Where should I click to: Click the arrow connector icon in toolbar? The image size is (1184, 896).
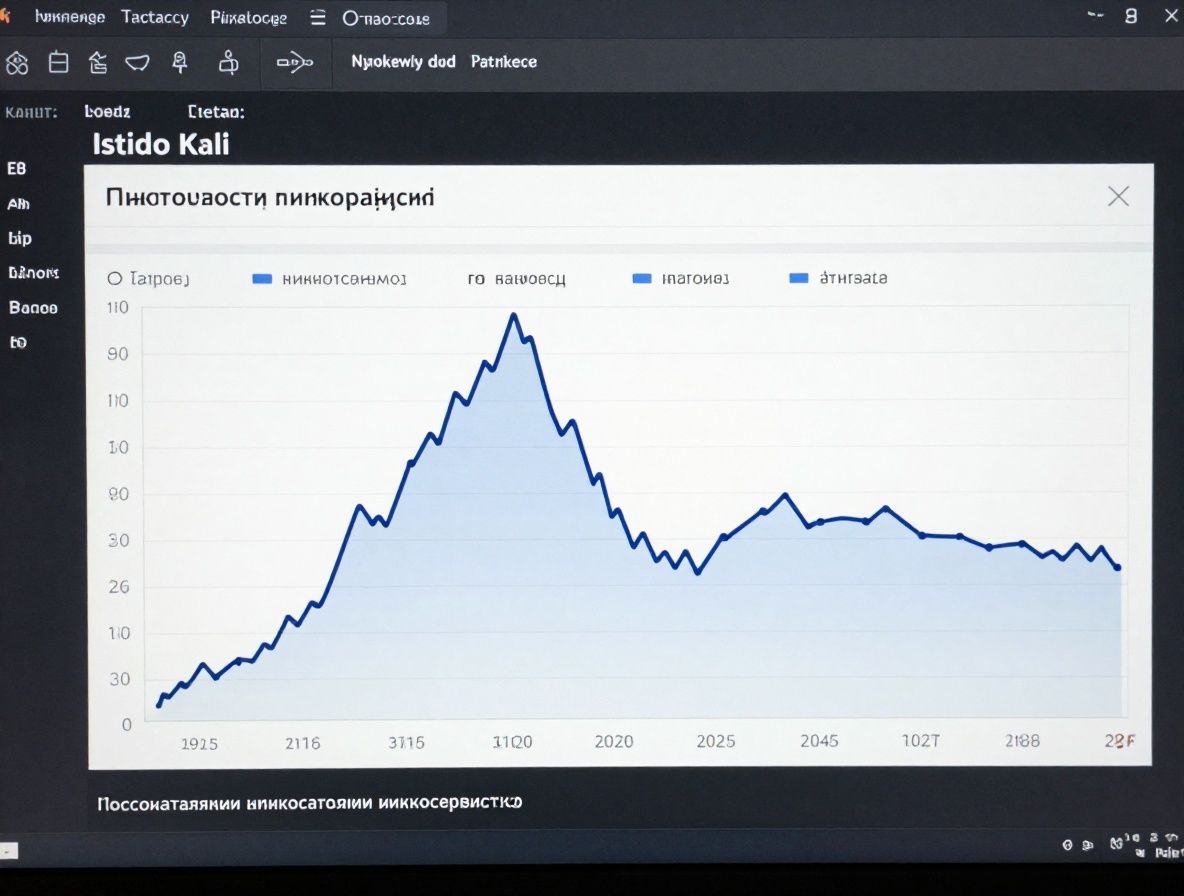click(294, 63)
